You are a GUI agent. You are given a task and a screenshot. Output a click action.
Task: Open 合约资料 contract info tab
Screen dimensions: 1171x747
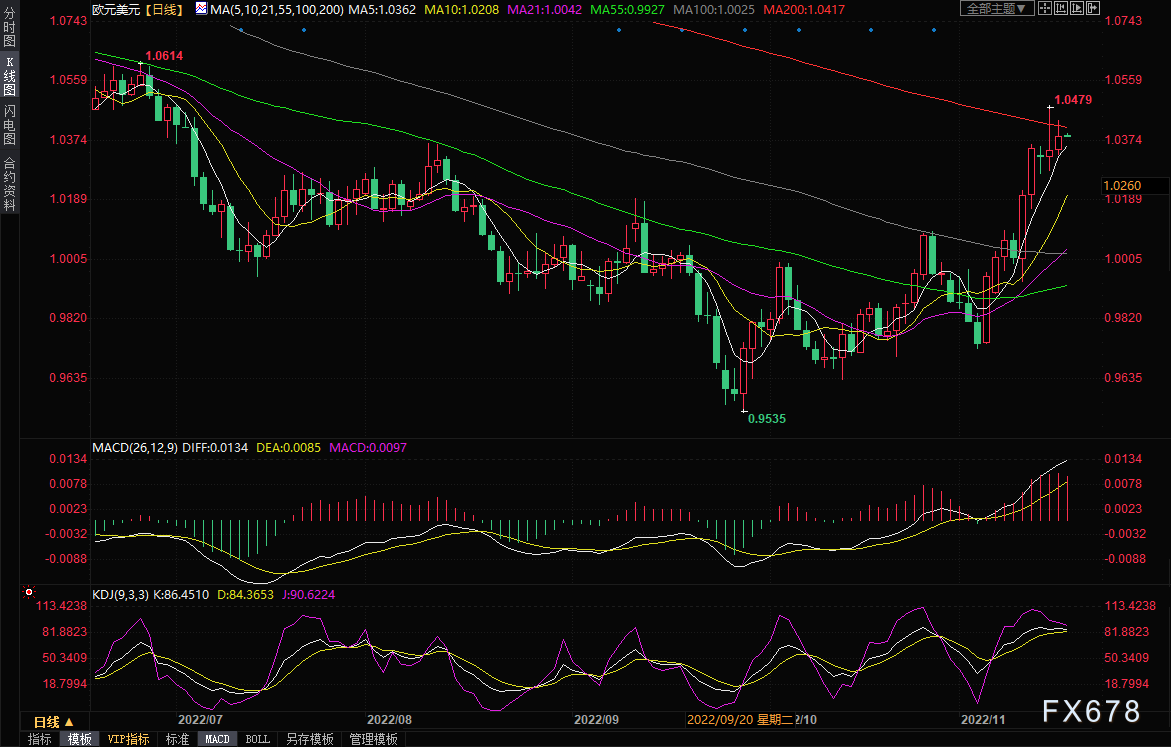[x=9, y=183]
